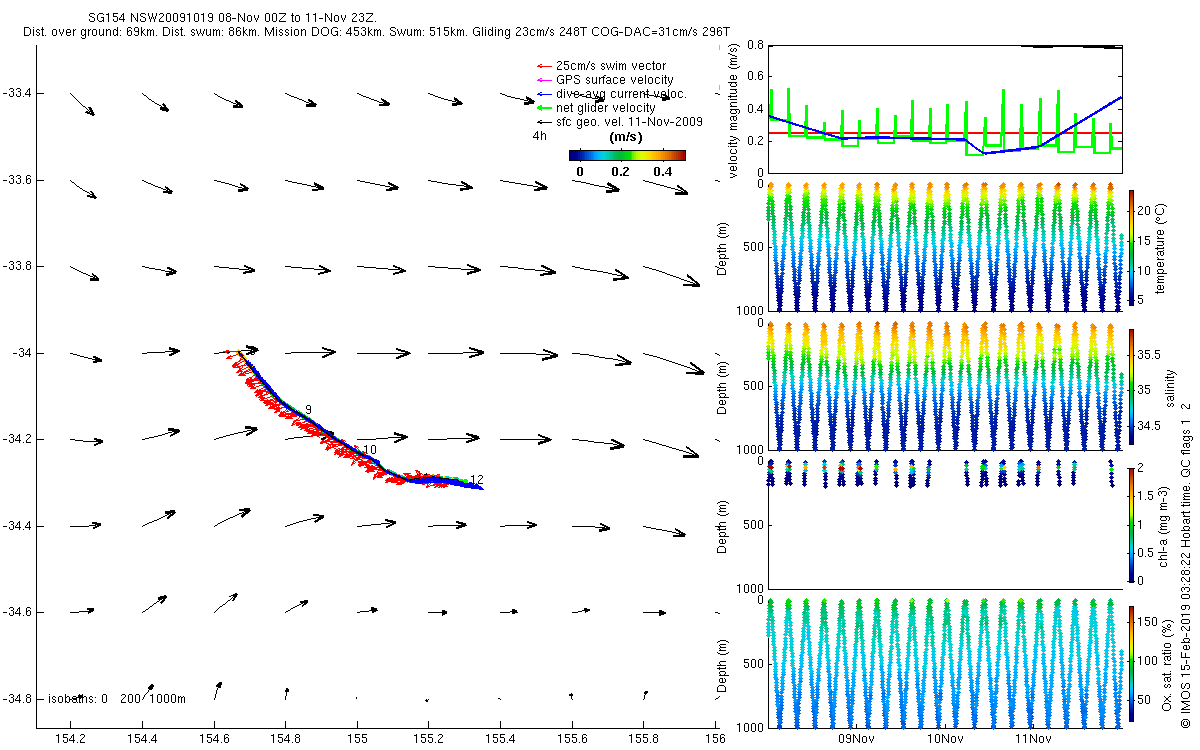Image resolution: width=1200 pixels, height=750 pixels.
Task: Click longitude tick label '155.6'
Action: click(571, 739)
